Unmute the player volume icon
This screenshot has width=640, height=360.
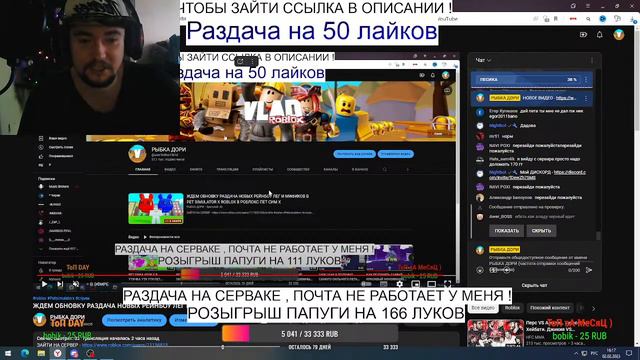click(x=76, y=284)
